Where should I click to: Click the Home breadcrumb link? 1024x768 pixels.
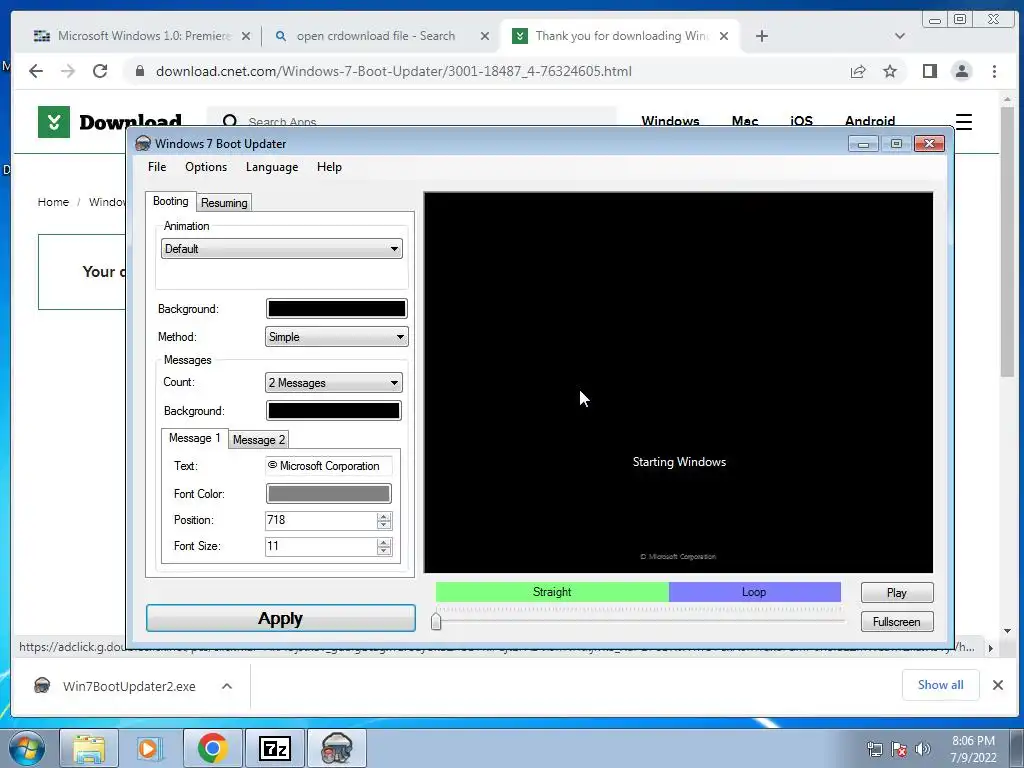(53, 202)
